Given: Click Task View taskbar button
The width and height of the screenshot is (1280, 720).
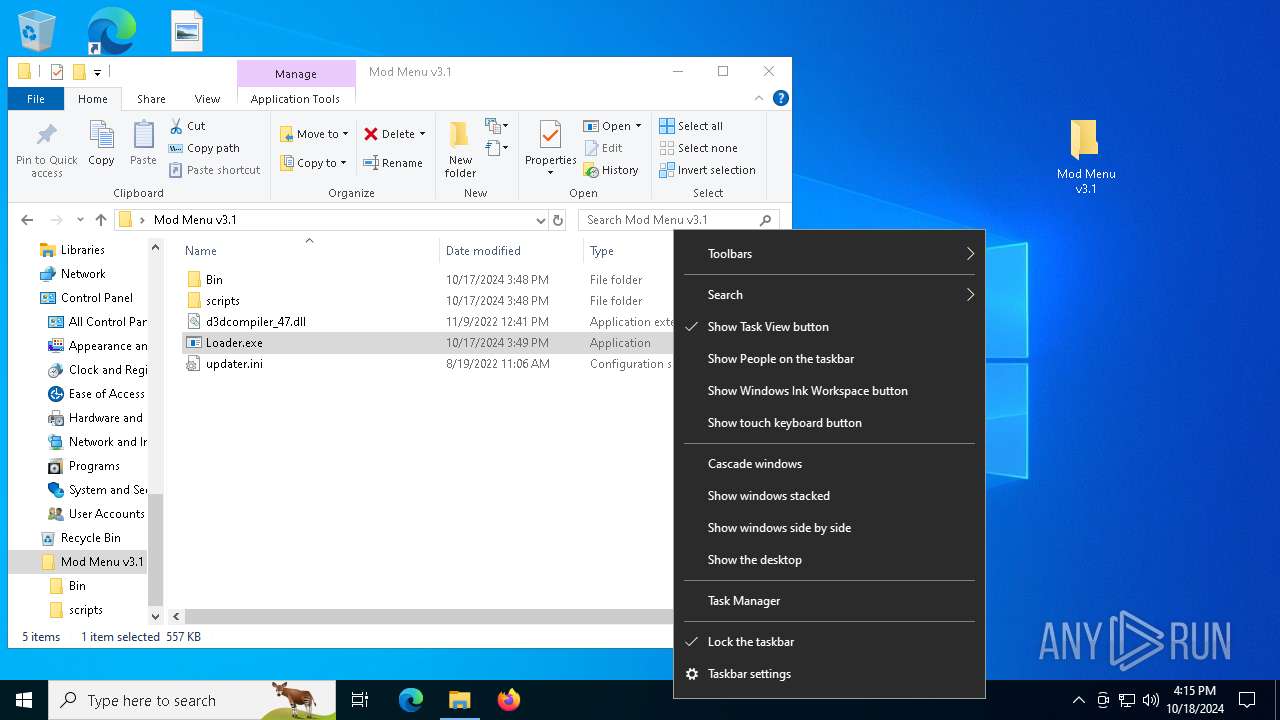Looking at the screenshot, I should (360, 700).
